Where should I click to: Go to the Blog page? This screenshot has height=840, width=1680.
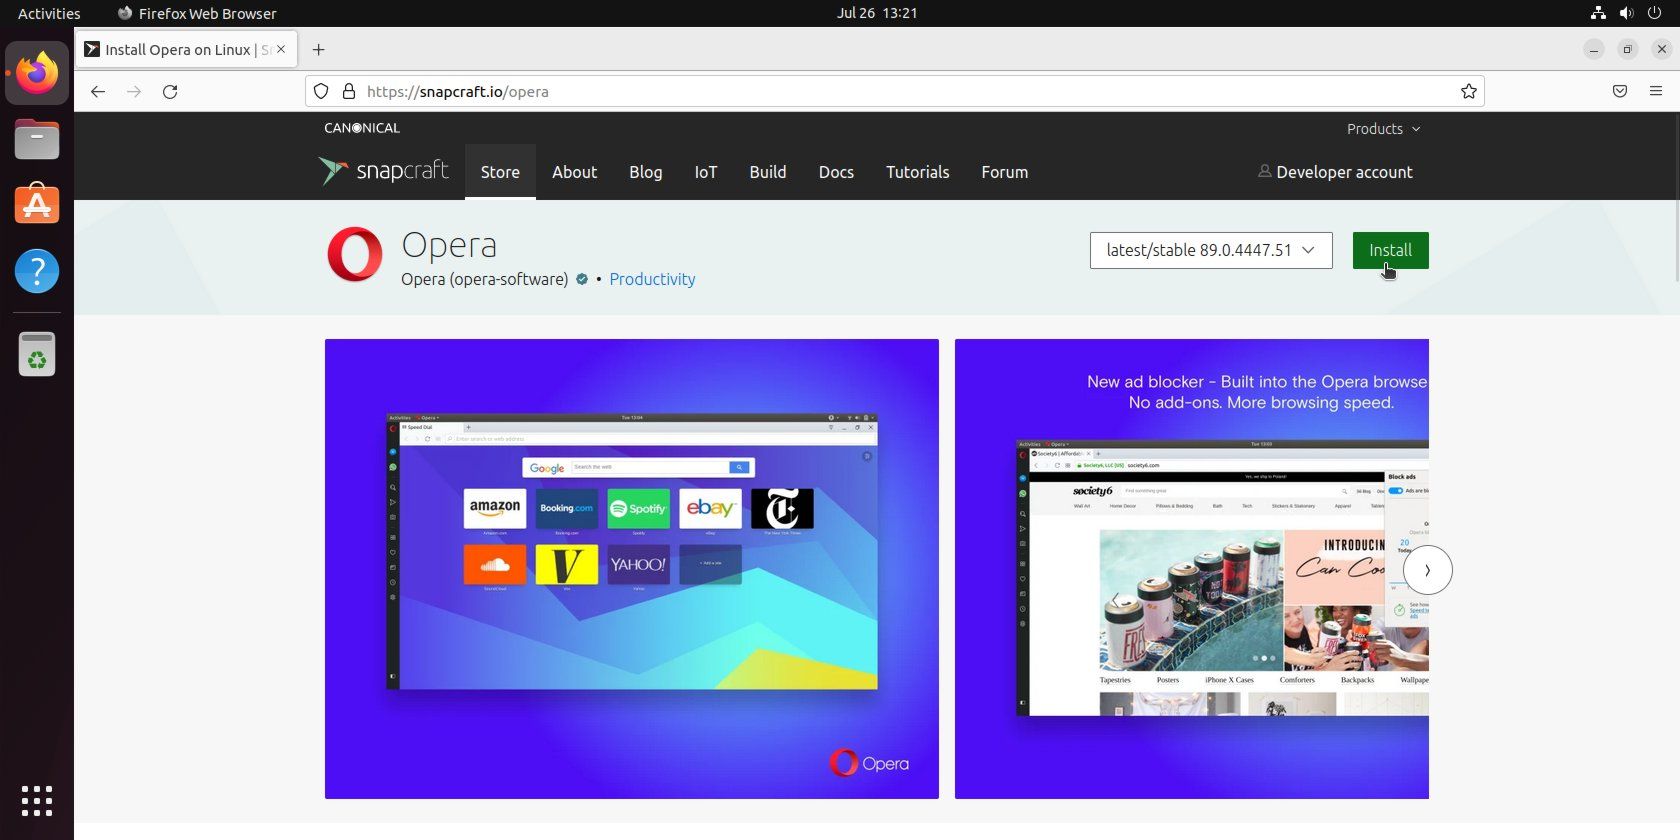point(646,172)
